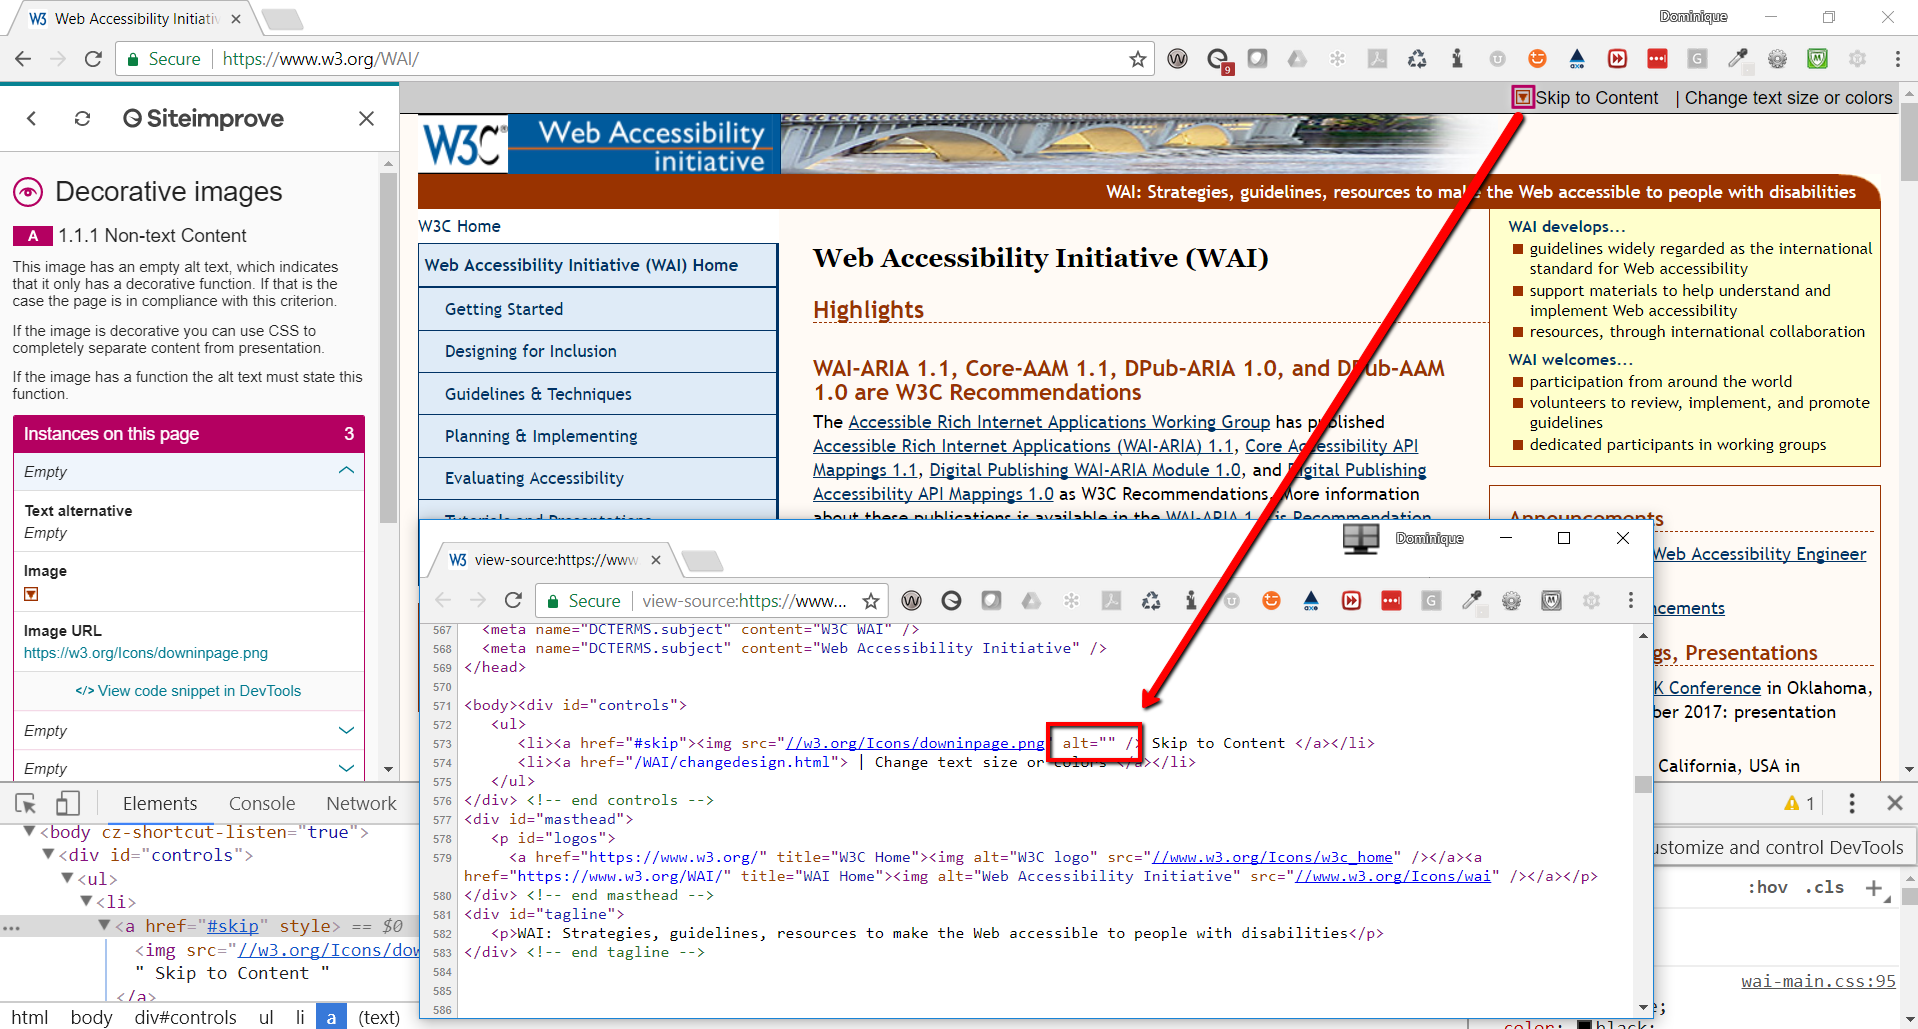Refresh the Siteimprove panel

pyautogui.click(x=82, y=118)
